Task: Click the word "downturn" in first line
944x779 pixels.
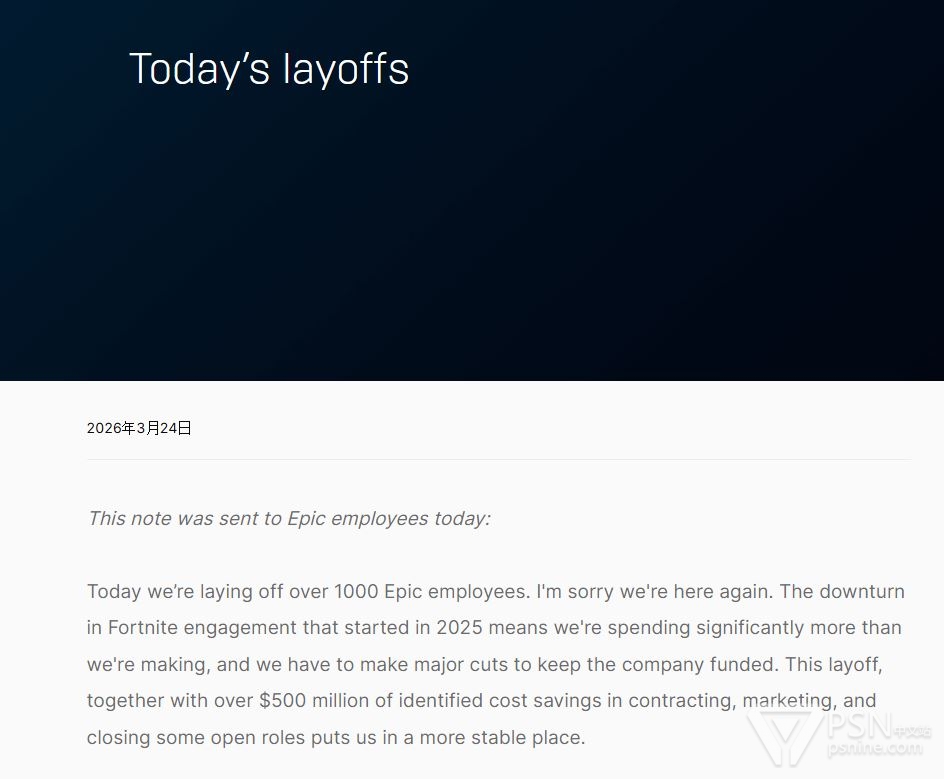Action: [861, 591]
